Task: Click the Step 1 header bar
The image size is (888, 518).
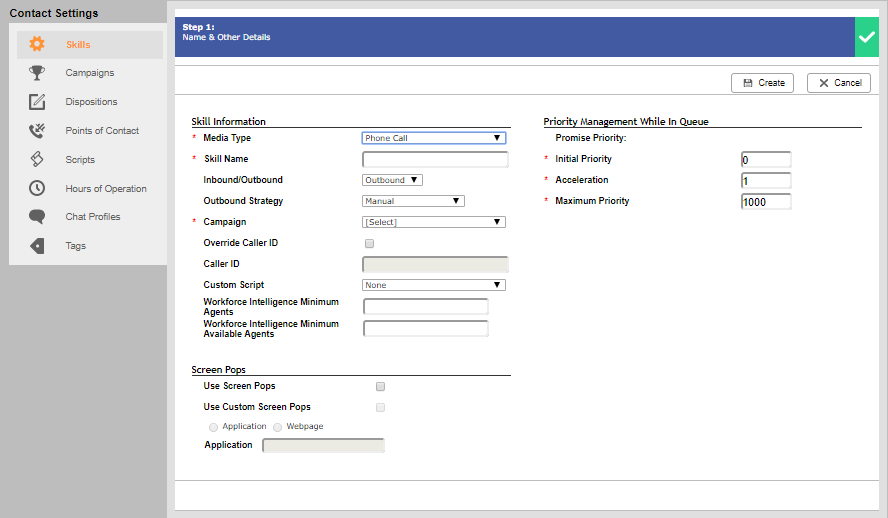Action: pyautogui.click(x=514, y=37)
